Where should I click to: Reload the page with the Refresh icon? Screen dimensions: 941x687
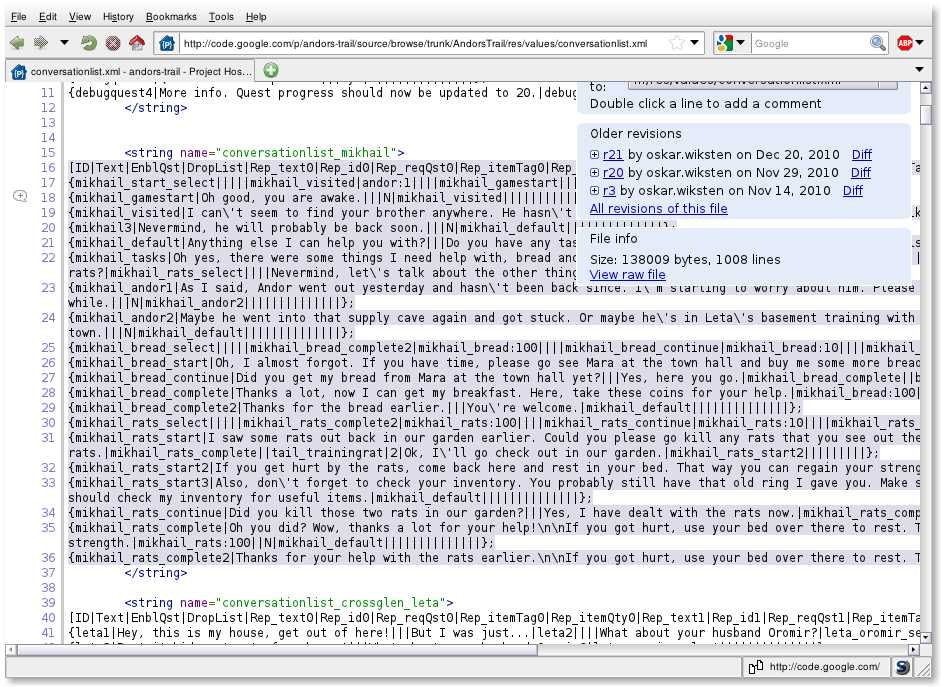[89, 43]
